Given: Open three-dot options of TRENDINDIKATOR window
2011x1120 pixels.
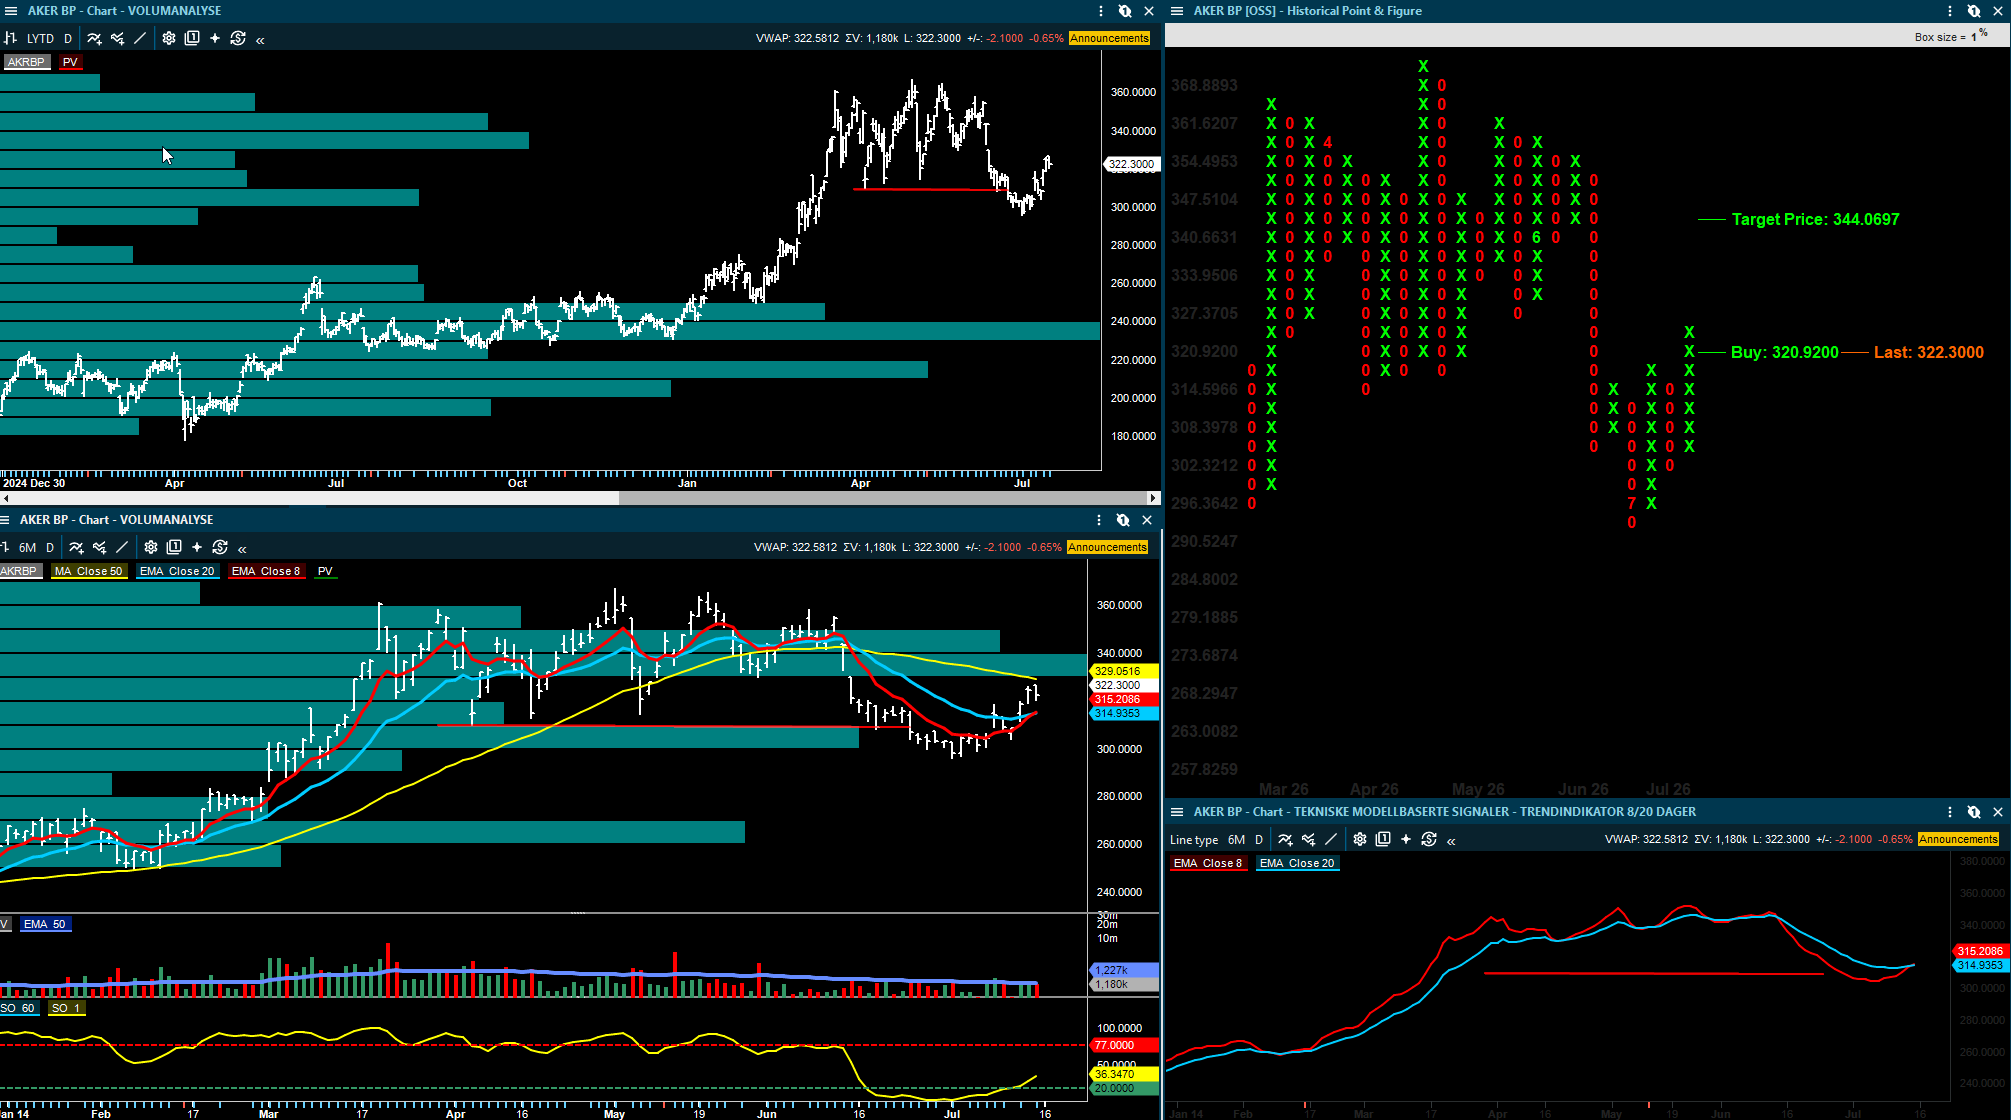Looking at the screenshot, I should click(x=1950, y=812).
